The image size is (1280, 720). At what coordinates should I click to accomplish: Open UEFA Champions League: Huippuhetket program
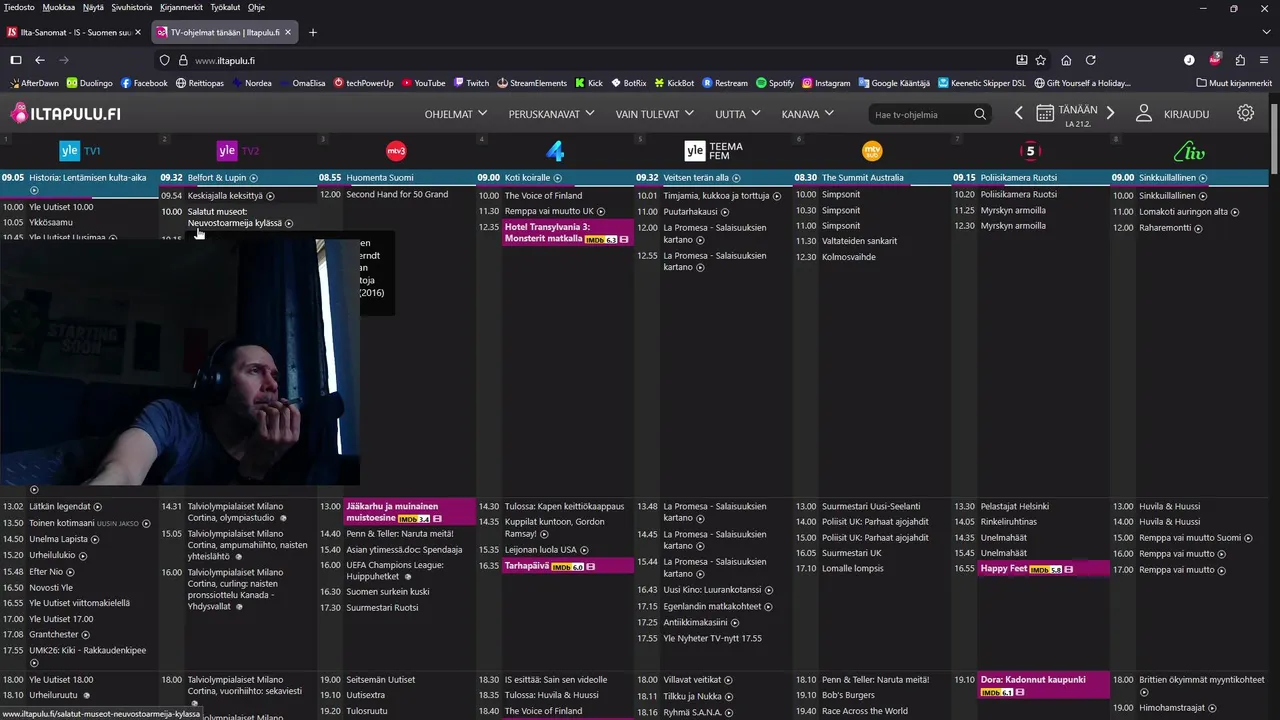[x=395, y=571]
